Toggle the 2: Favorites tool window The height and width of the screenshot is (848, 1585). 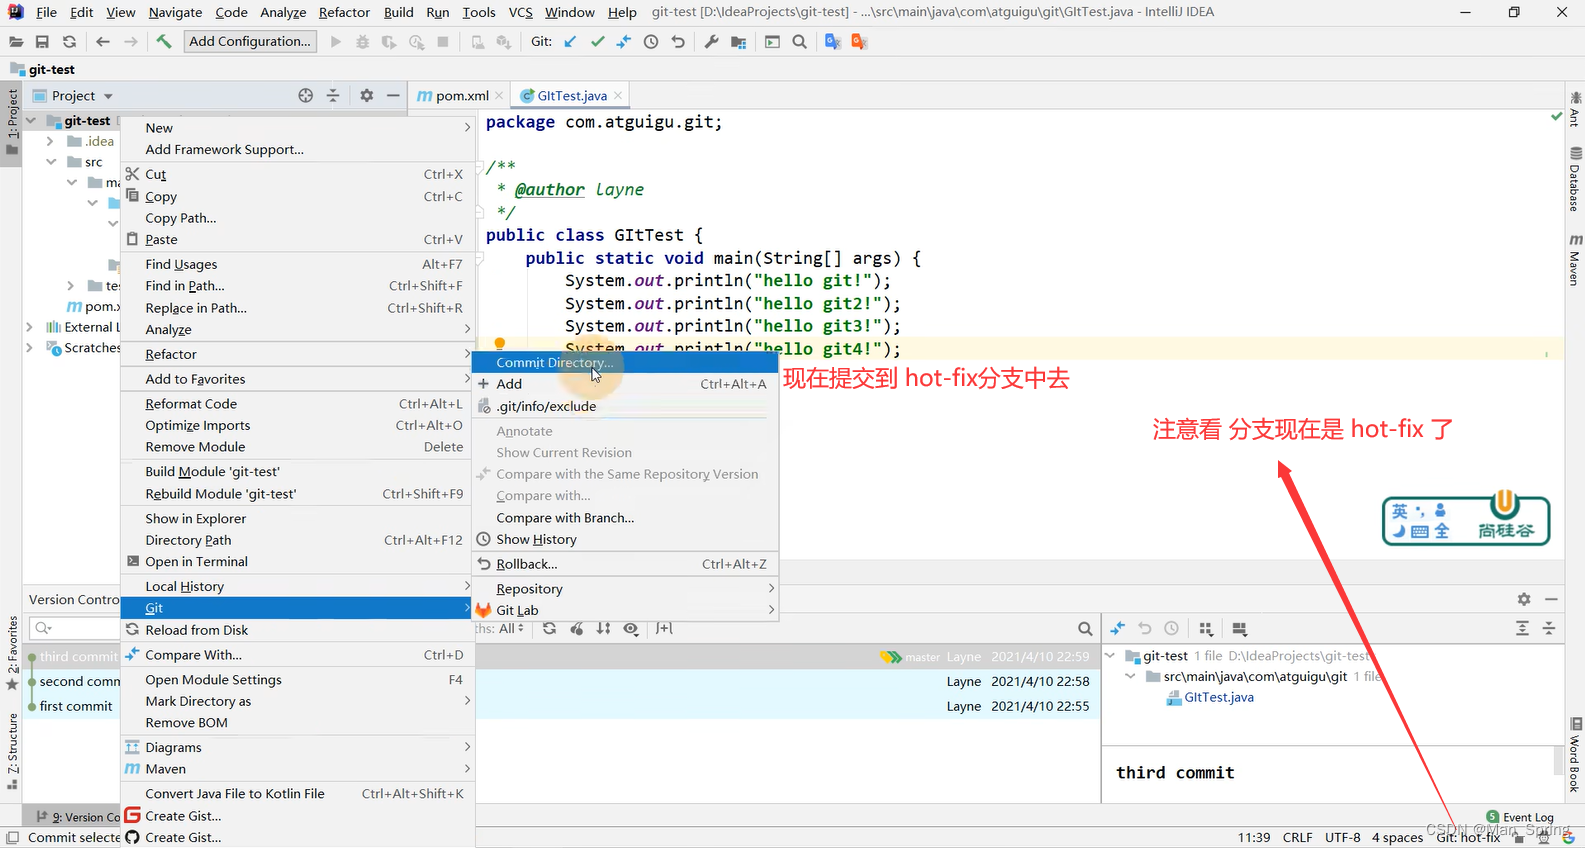12,653
